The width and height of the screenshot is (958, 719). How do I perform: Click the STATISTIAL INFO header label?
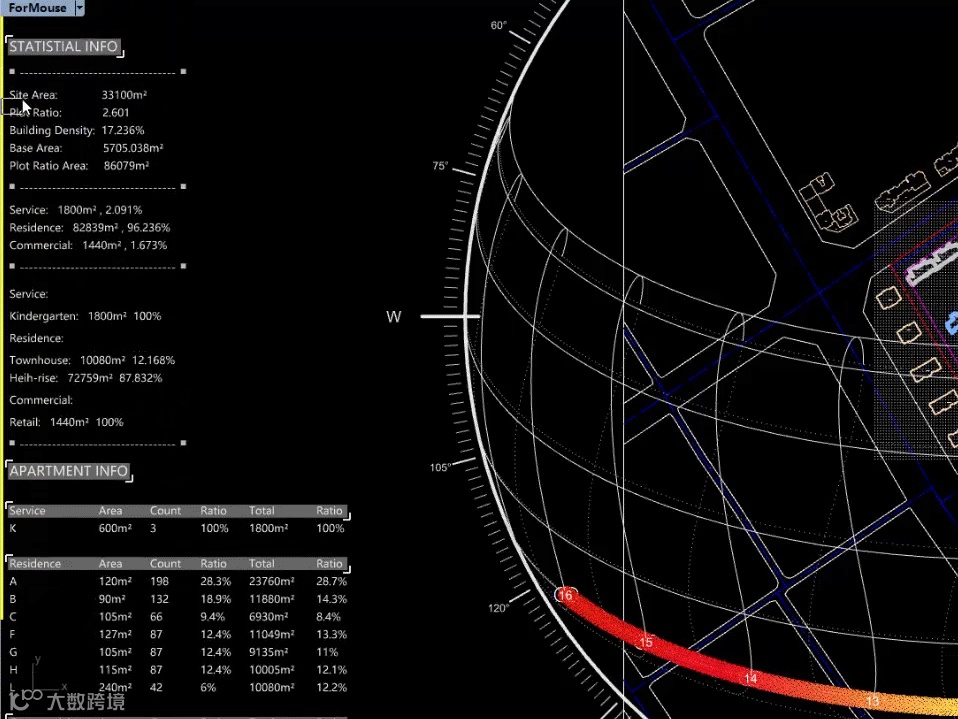(64, 46)
